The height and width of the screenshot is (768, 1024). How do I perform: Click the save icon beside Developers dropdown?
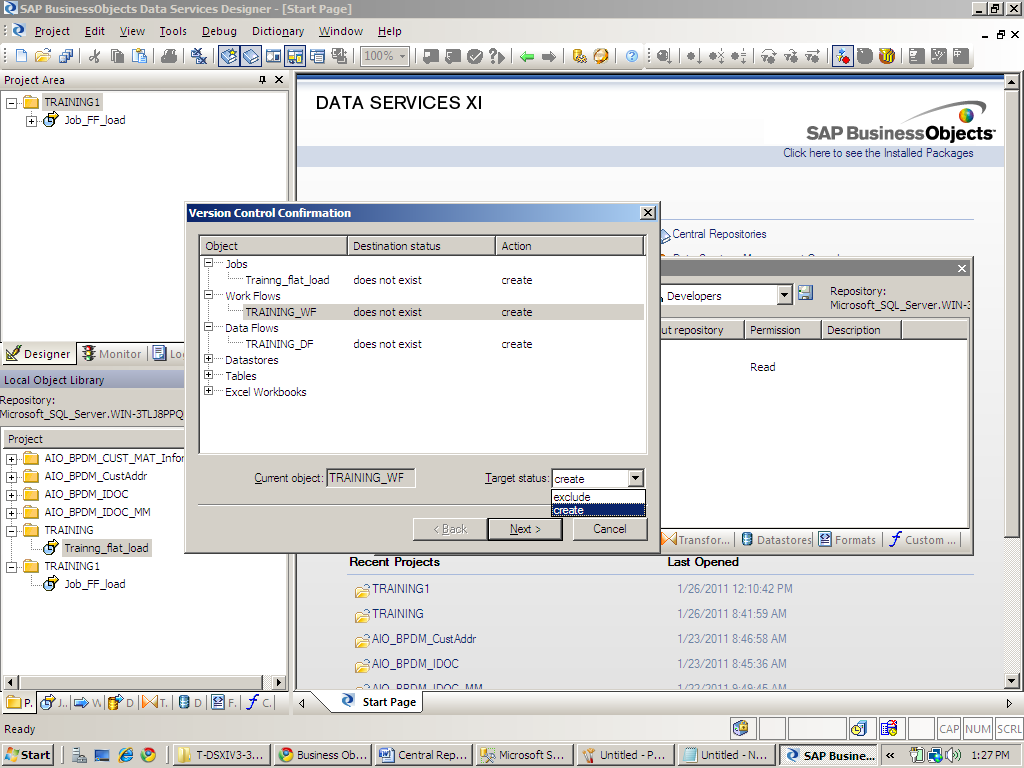click(805, 293)
